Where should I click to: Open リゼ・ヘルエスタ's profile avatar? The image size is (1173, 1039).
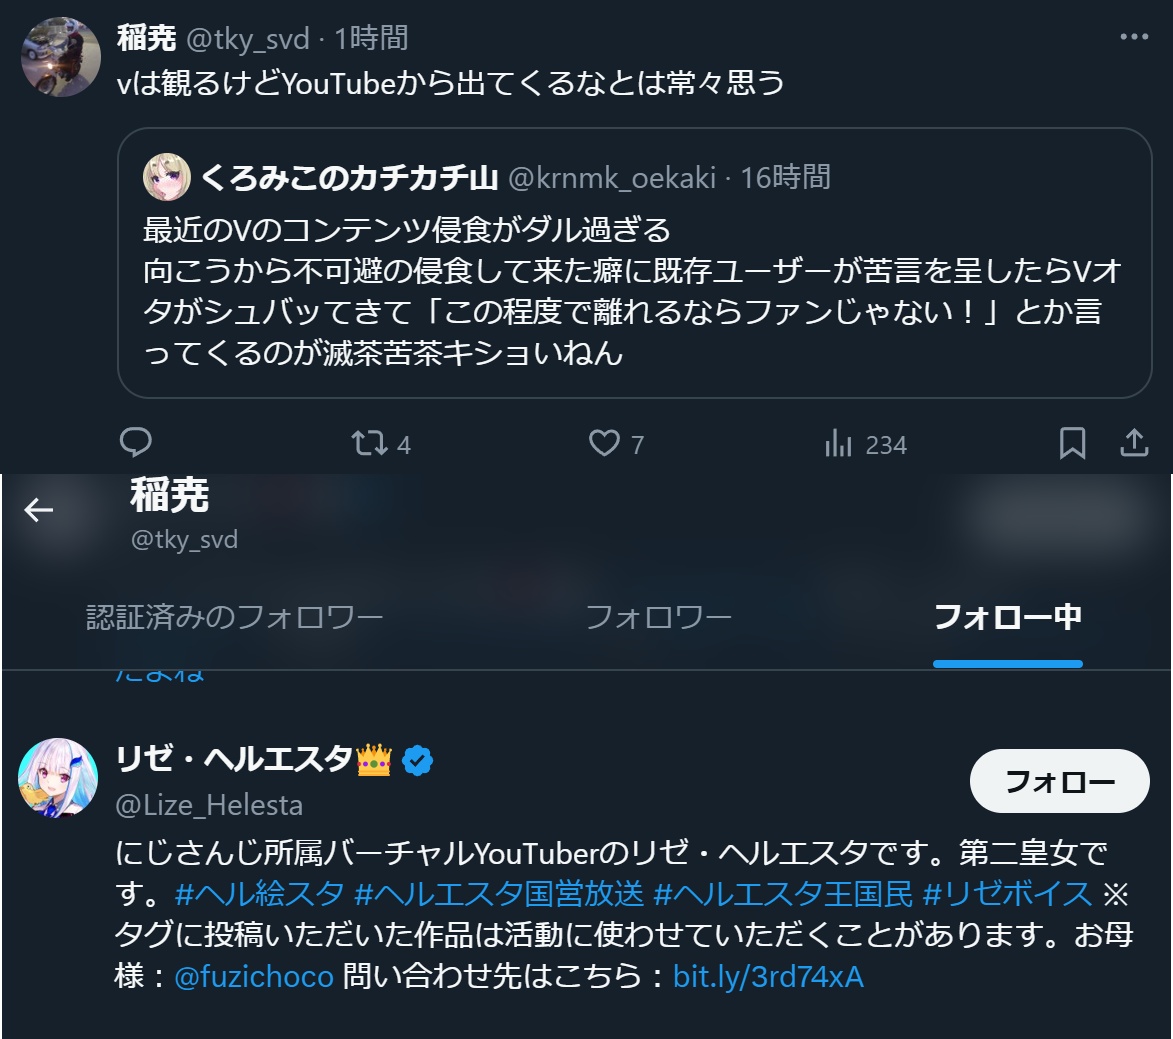pyautogui.click(x=58, y=778)
